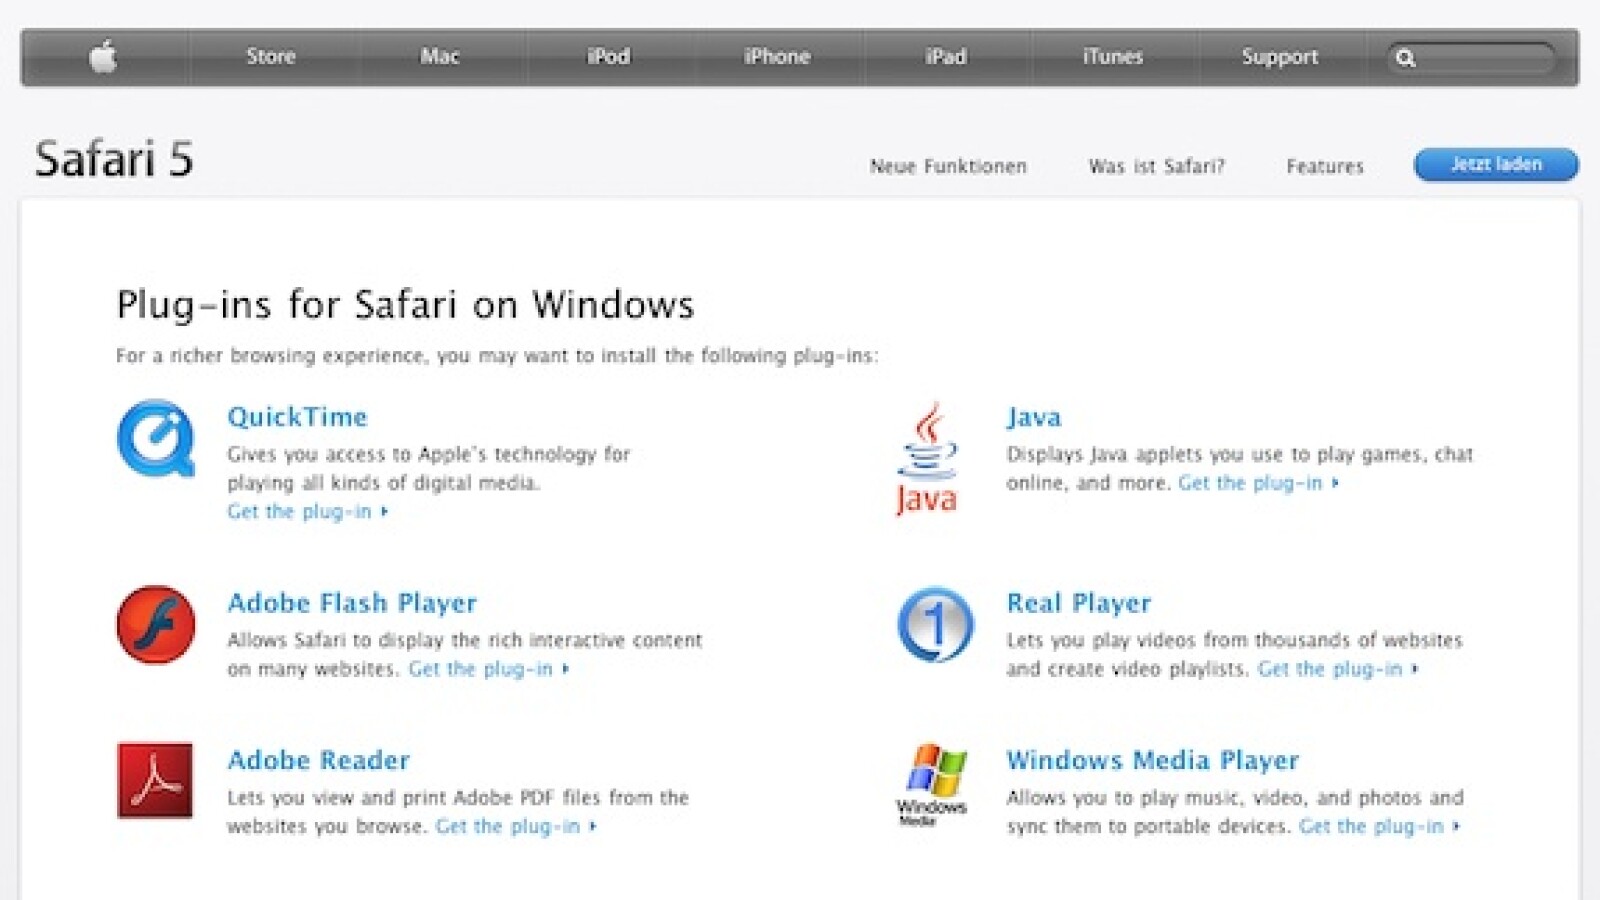1600x900 pixels.
Task: Open the Store navigation item
Action: pos(271,57)
